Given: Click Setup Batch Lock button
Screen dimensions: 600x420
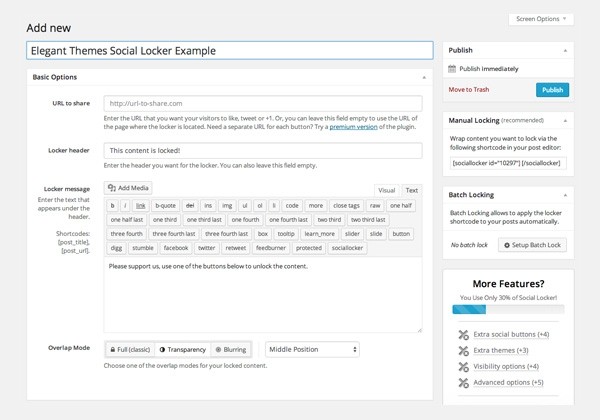Looking at the screenshot, I should 532,245.
